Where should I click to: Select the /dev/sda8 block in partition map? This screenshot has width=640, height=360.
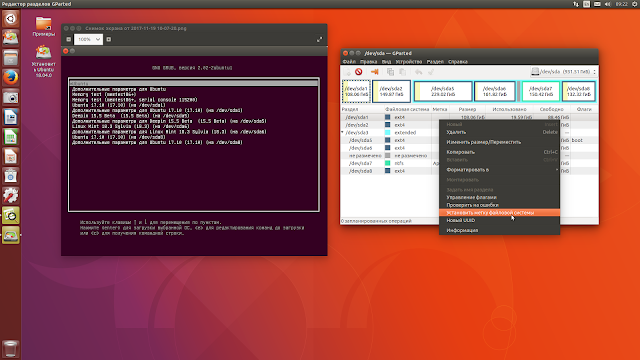pos(579,91)
